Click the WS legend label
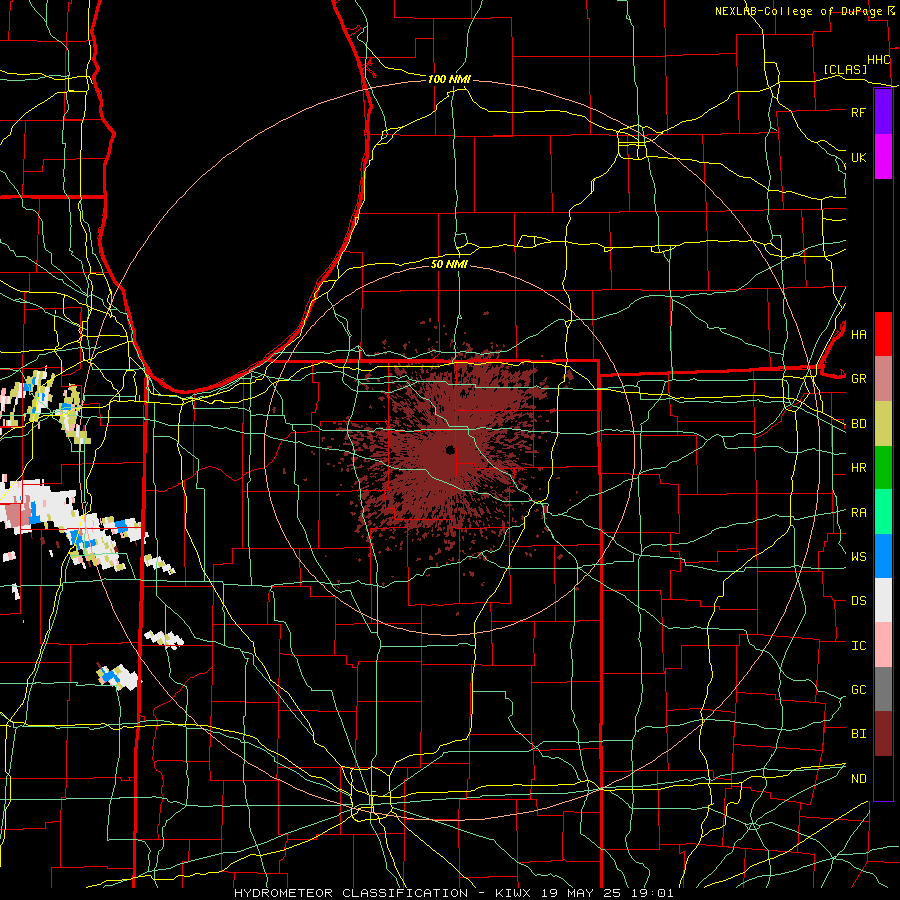900x900 pixels. tap(858, 556)
